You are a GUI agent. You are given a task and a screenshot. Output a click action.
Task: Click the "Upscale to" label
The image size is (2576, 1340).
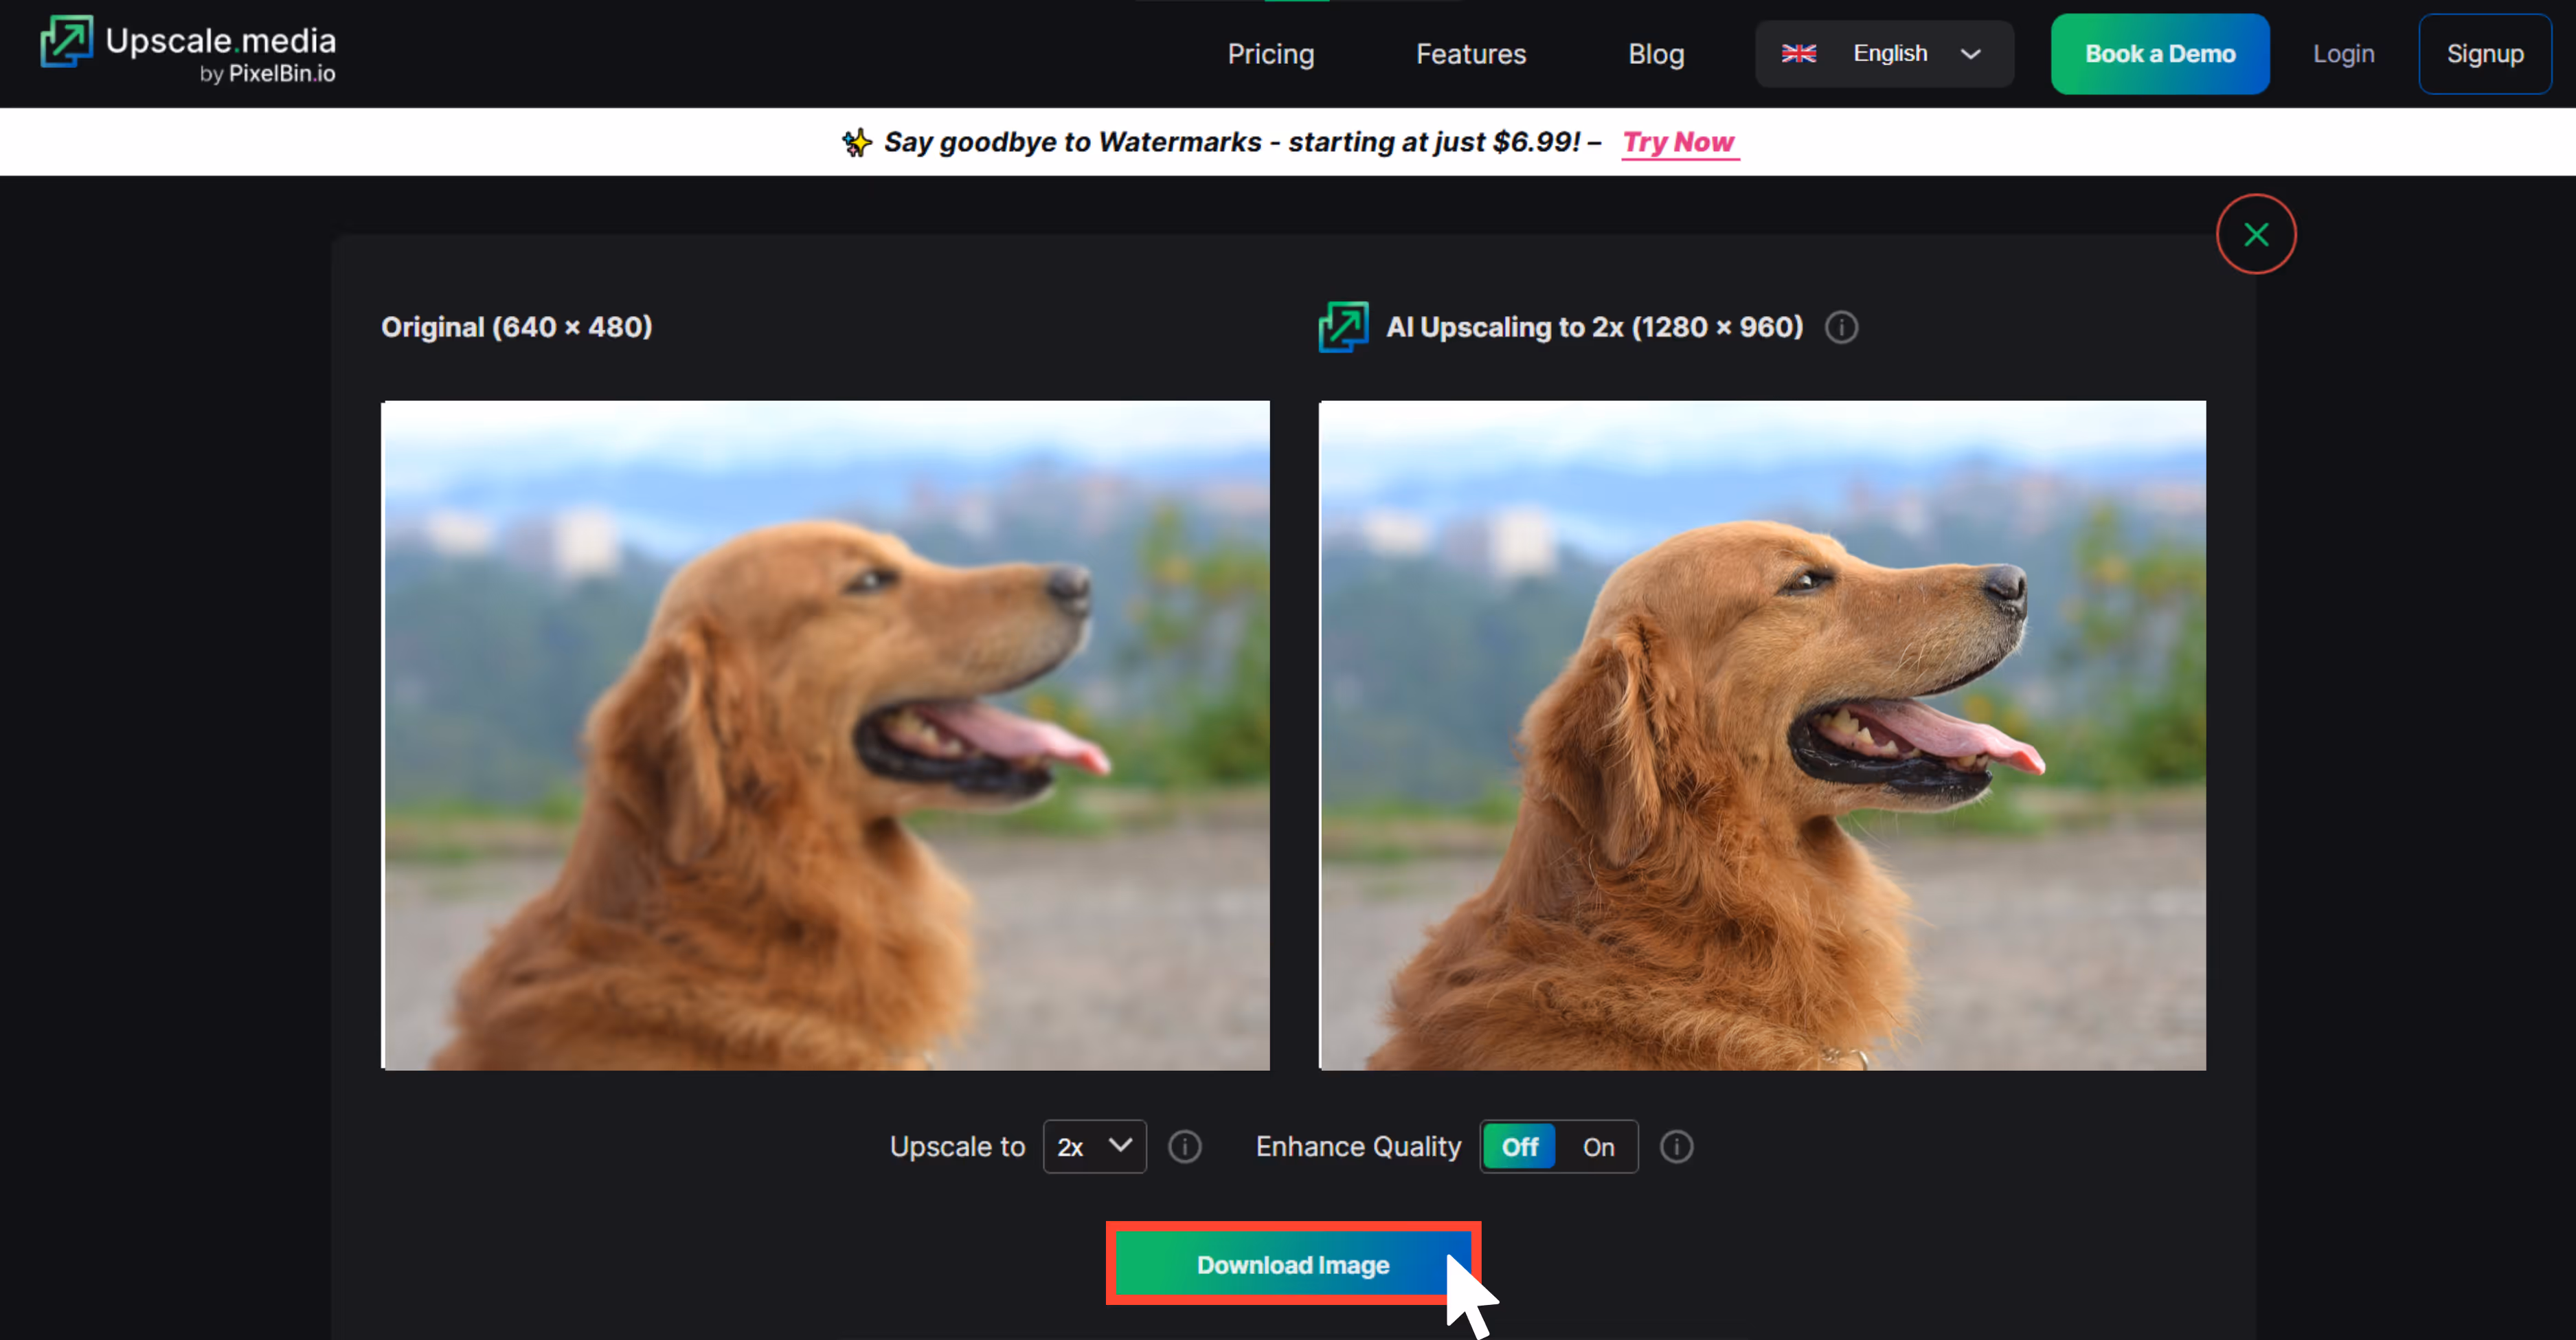pos(957,1147)
